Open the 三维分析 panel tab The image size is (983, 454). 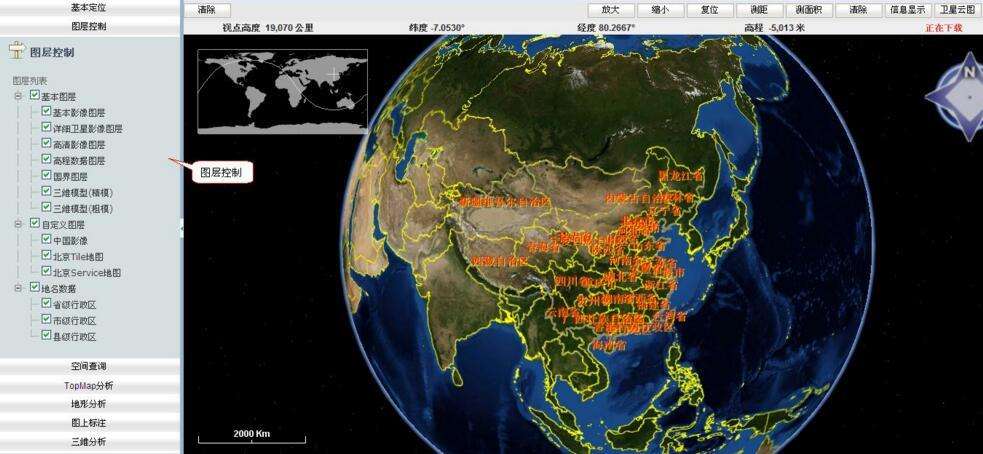[x=89, y=441]
